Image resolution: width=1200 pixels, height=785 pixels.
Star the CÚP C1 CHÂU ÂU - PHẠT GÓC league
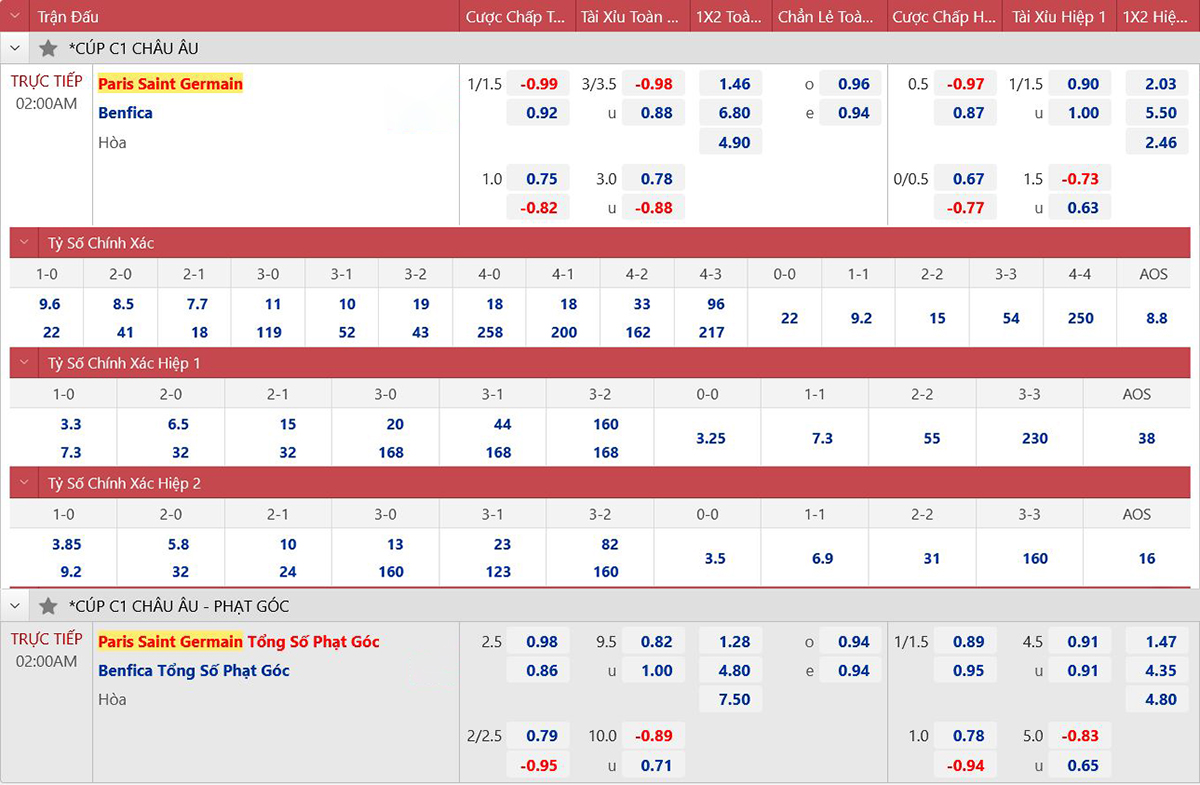[48, 606]
